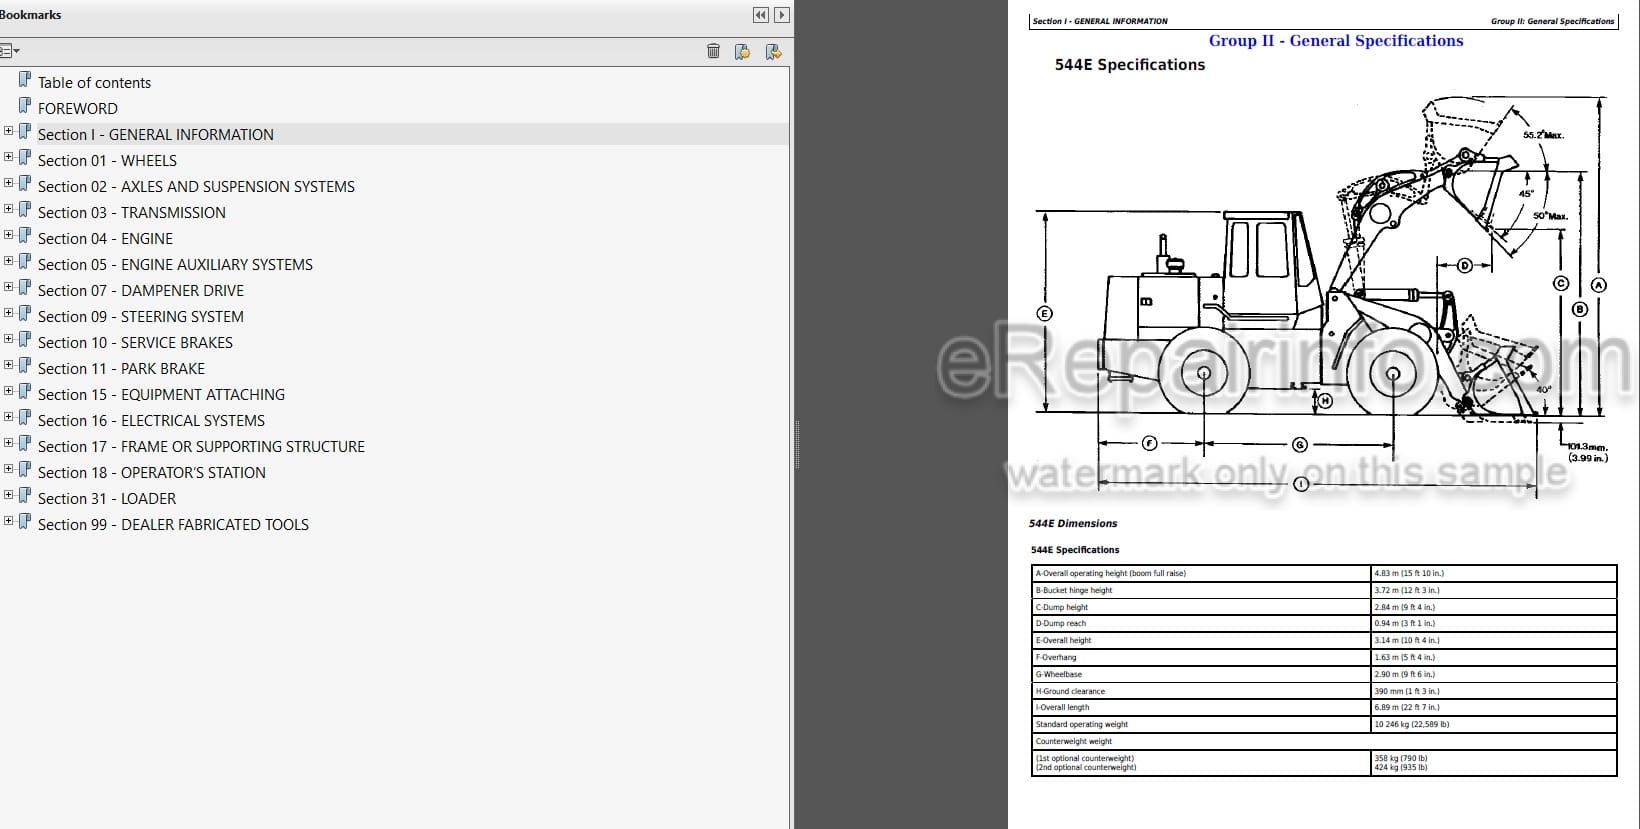1640x829 pixels.
Task: Go to Section 16 - ELECTRICAL SYSTEMS
Action: point(151,421)
